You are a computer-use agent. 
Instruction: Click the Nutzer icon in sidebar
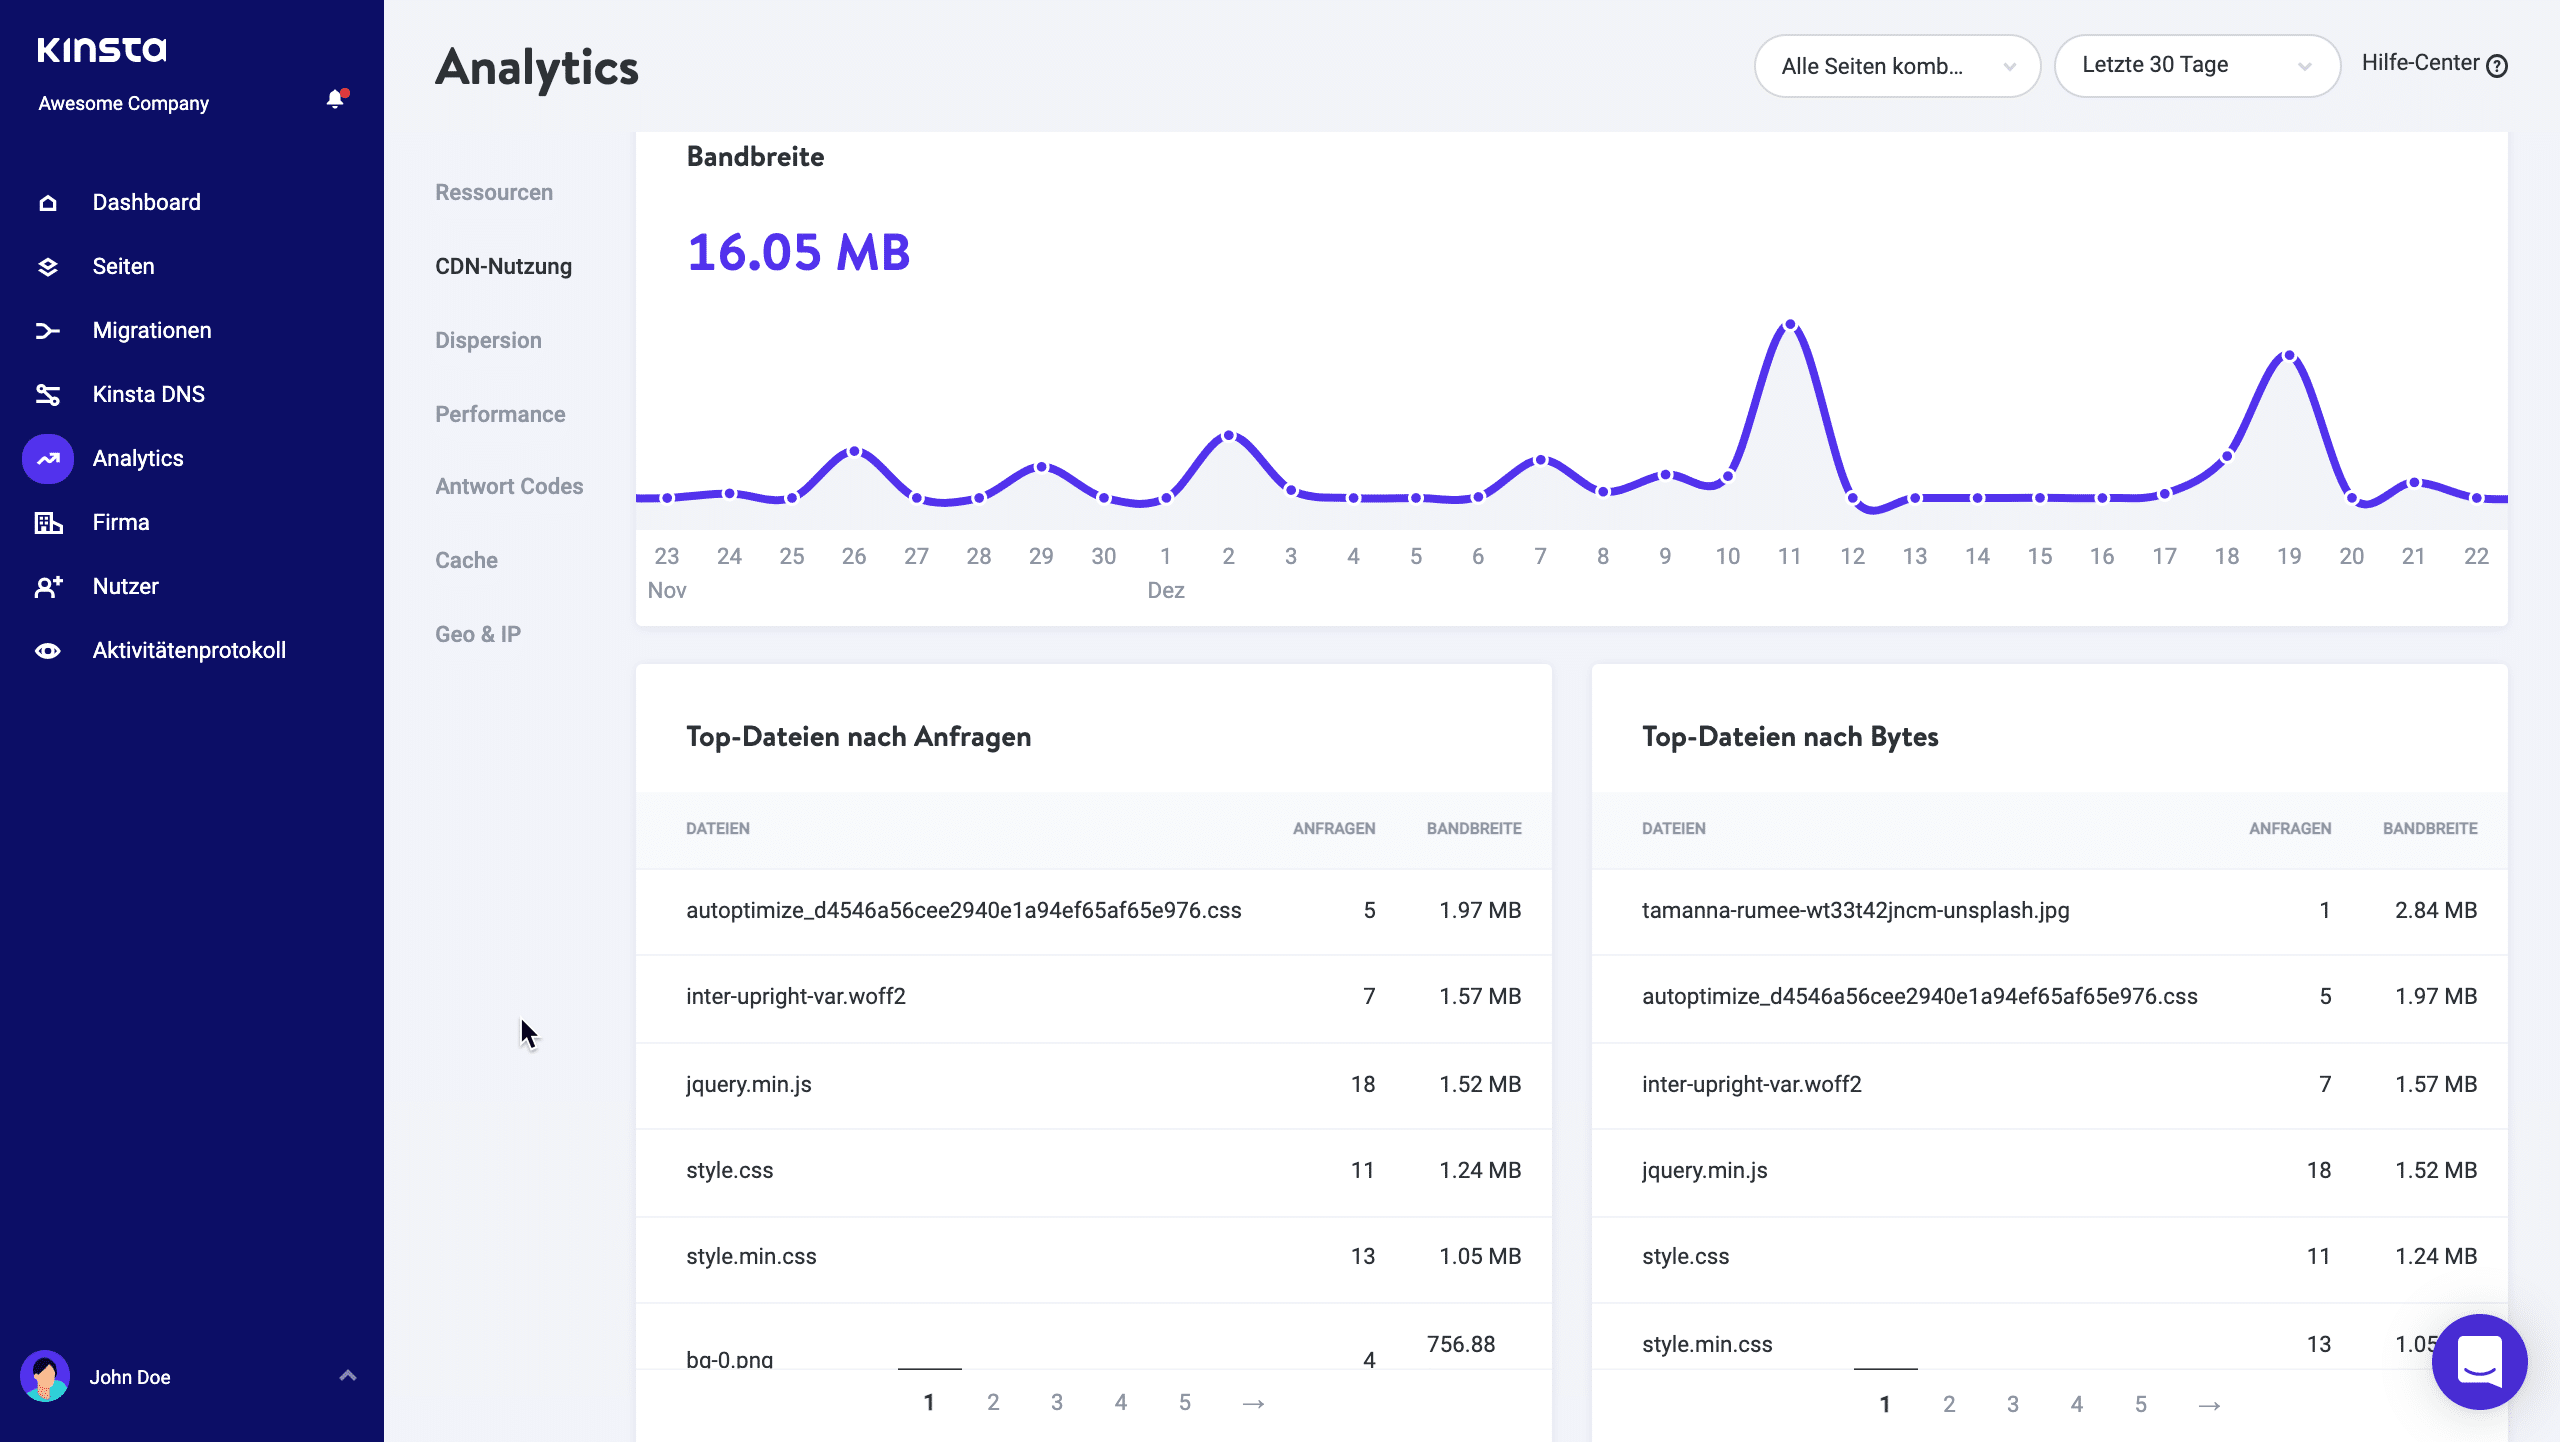click(x=47, y=586)
